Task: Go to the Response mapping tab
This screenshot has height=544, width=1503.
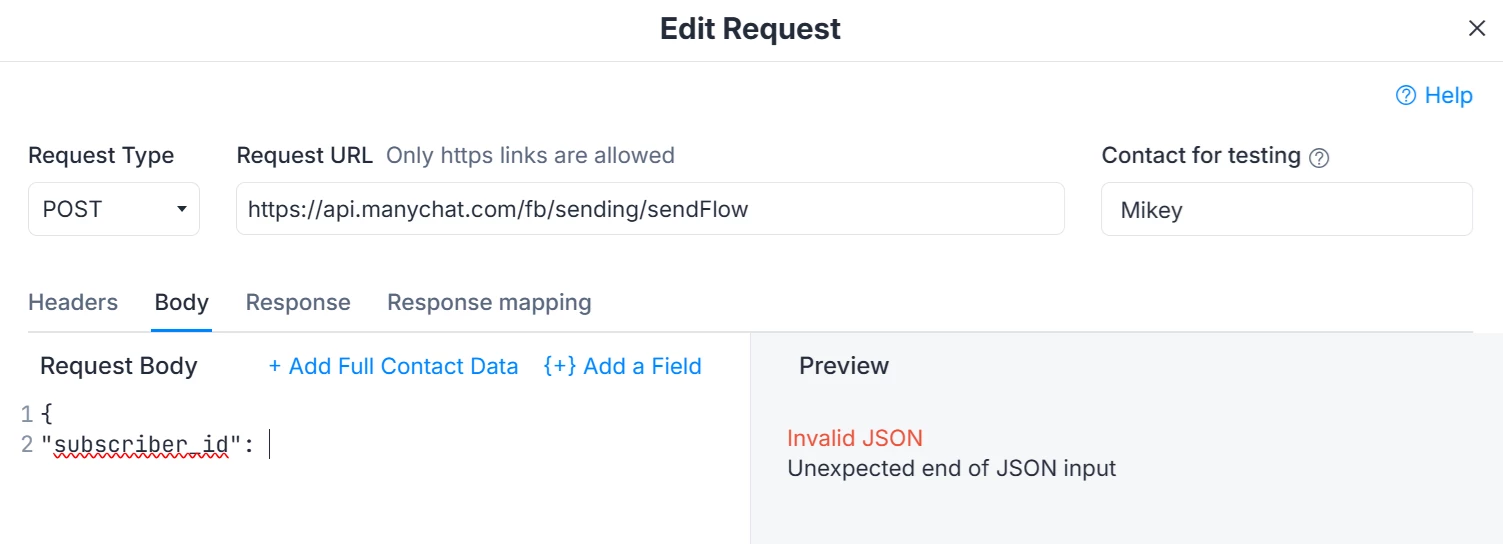Action: pyautogui.click(x=489, y=302)
